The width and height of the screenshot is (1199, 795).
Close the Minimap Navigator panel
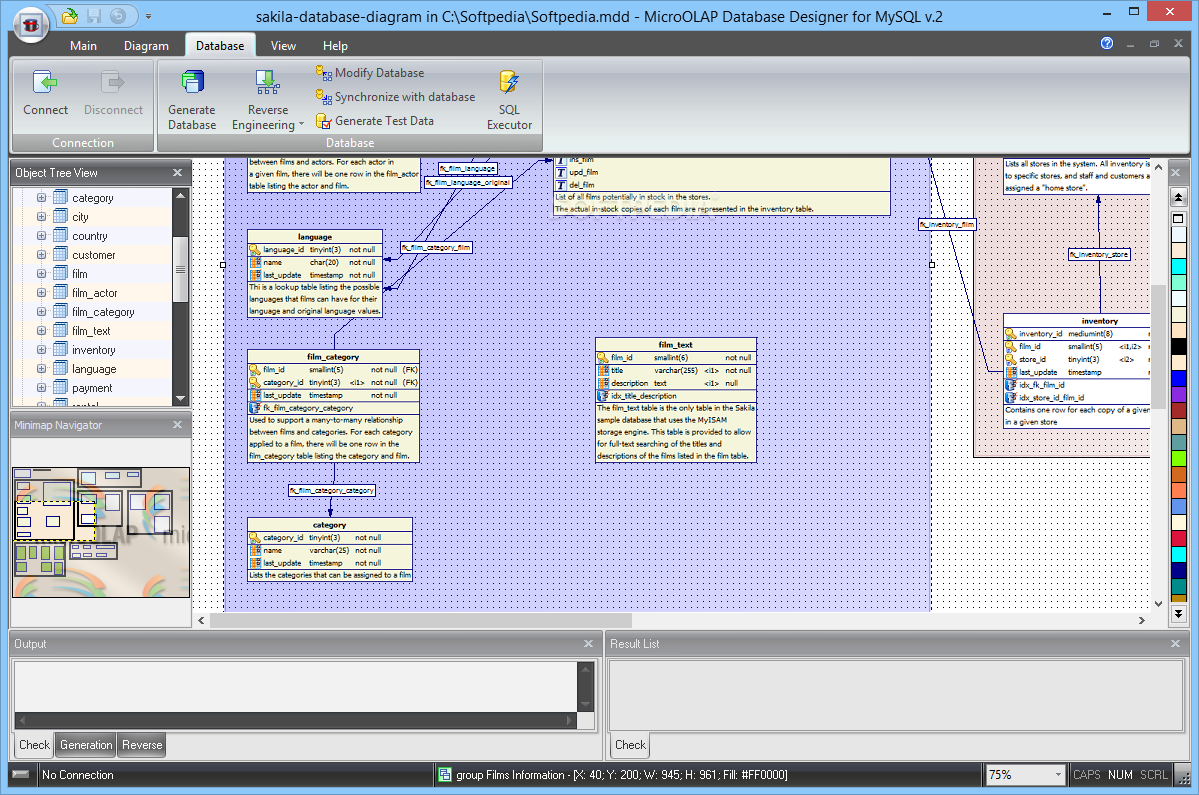[x=177, y=425]
